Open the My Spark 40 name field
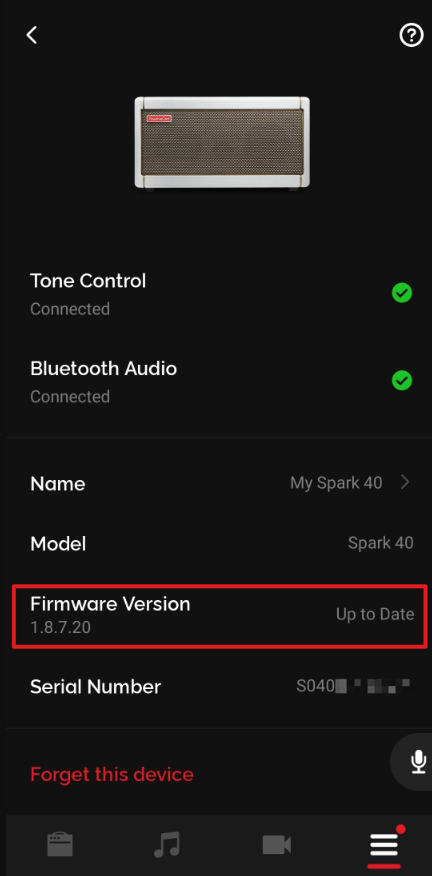The width and height of the screenshot is (432, 876). (336, 483)
